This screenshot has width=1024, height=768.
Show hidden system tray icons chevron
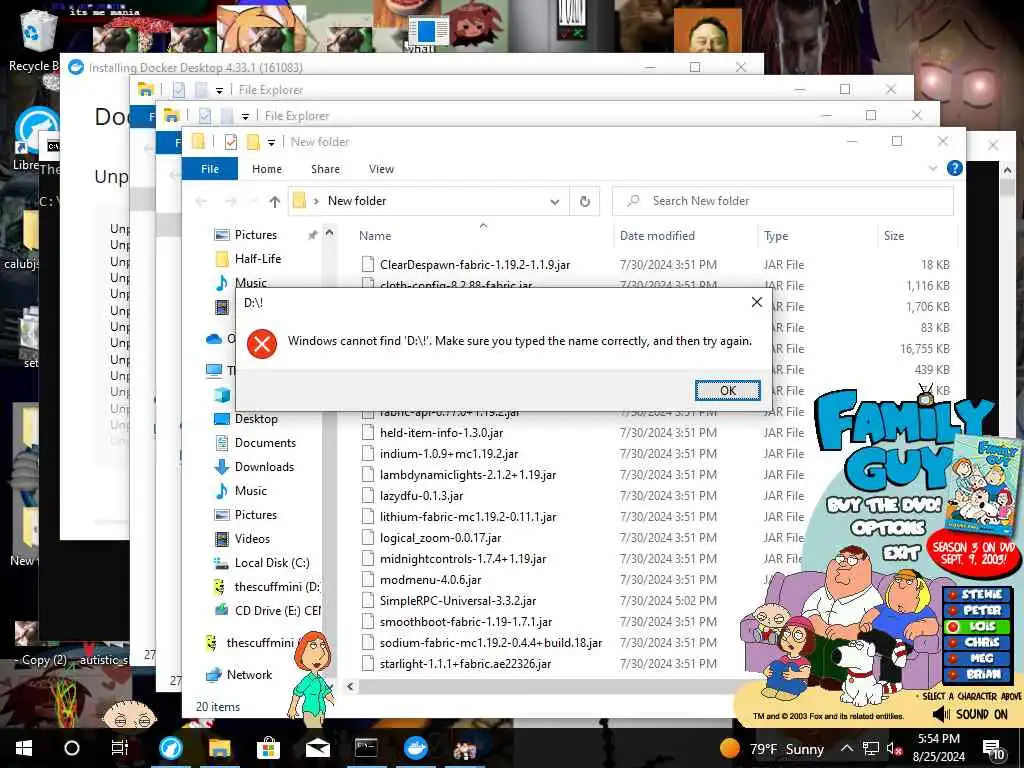(x=846, y=748)
